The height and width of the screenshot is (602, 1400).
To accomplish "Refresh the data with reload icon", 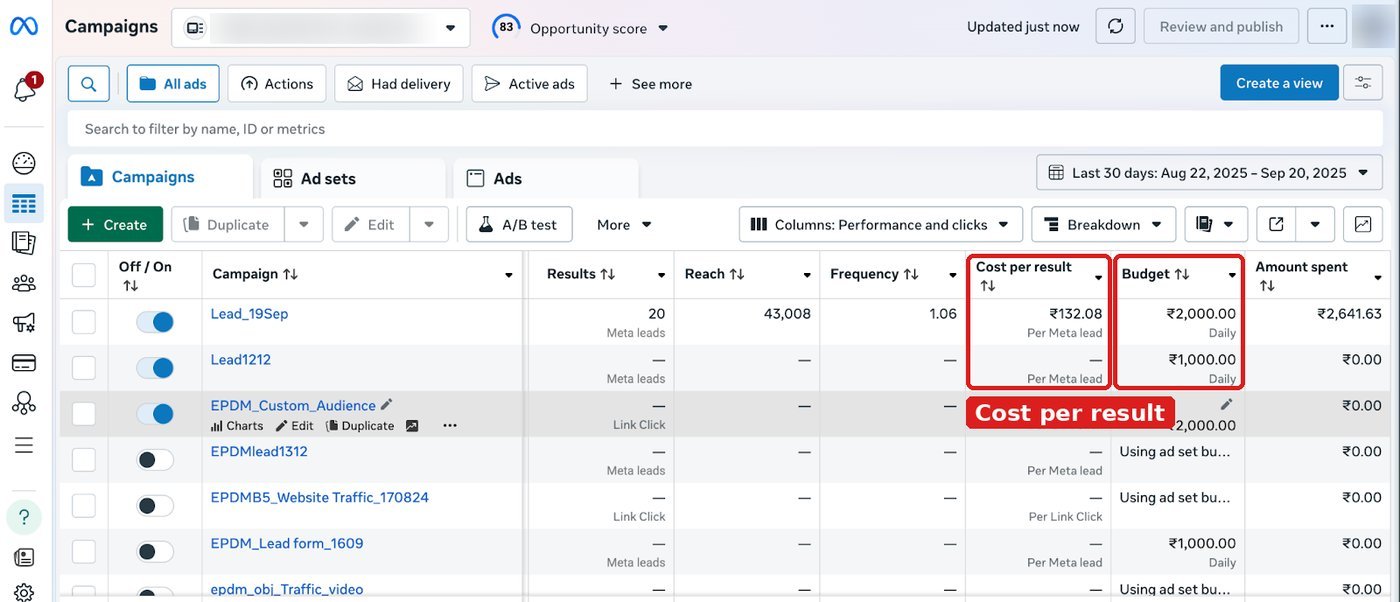I will tap(1115, 27).
